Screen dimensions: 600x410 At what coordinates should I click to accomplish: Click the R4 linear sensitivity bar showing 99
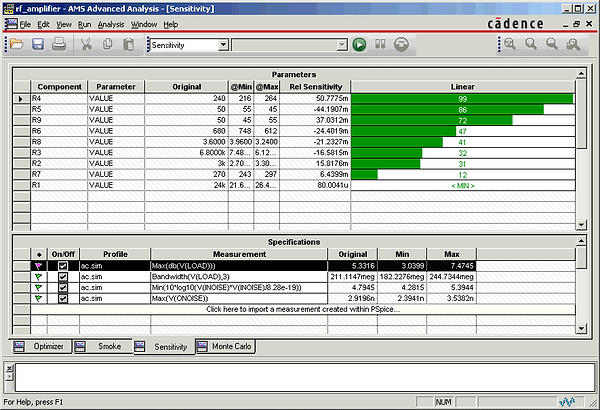click(463, 99)
